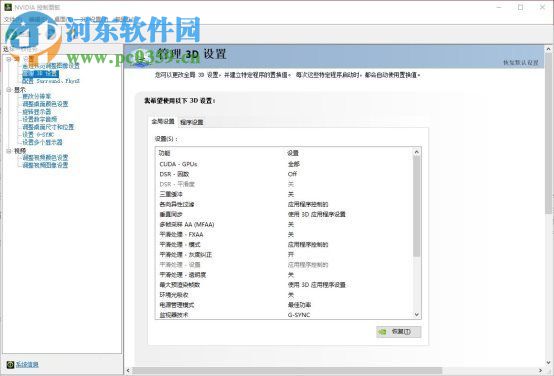Click the 全部 value for CUDA - GPUs
Image resolution: width=554 pixels, height=376 pixels.
coord(294,164)
